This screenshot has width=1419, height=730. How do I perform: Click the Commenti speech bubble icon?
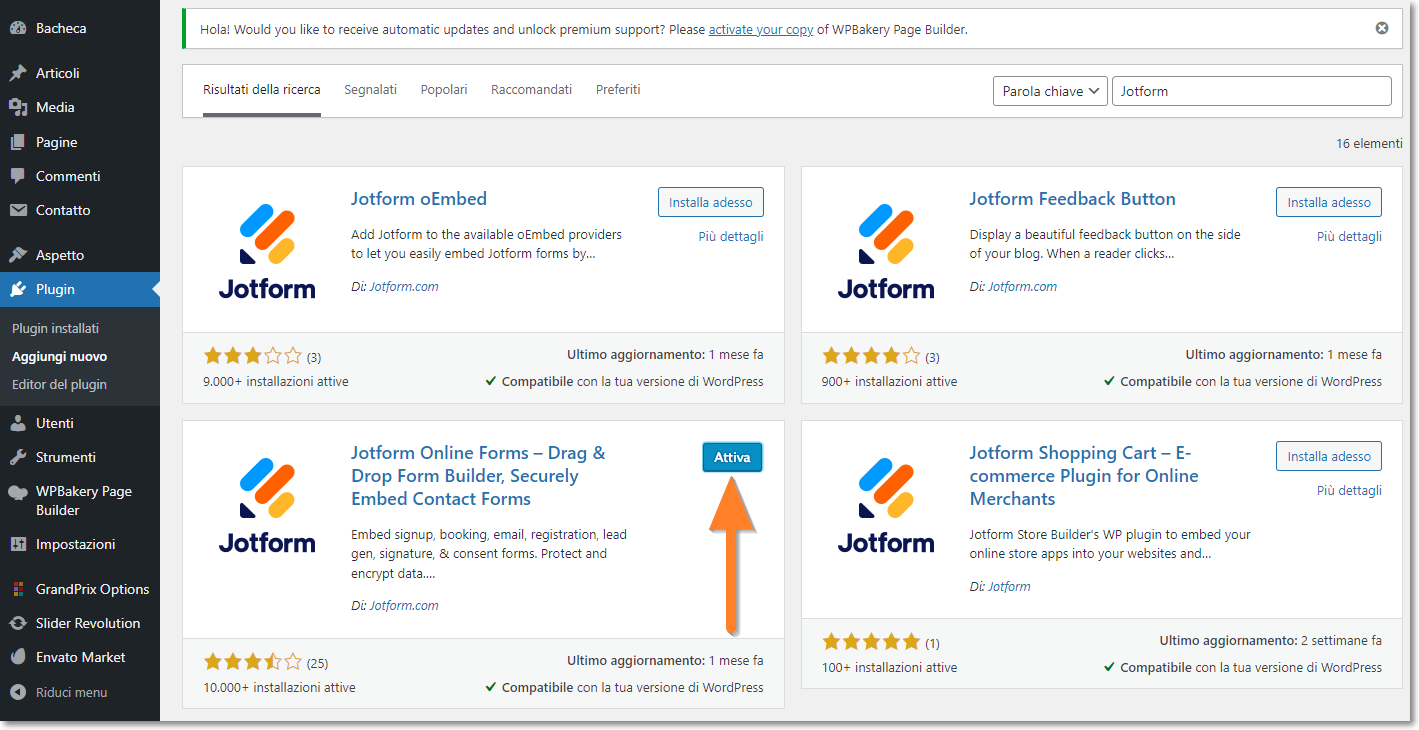[18, 176]
